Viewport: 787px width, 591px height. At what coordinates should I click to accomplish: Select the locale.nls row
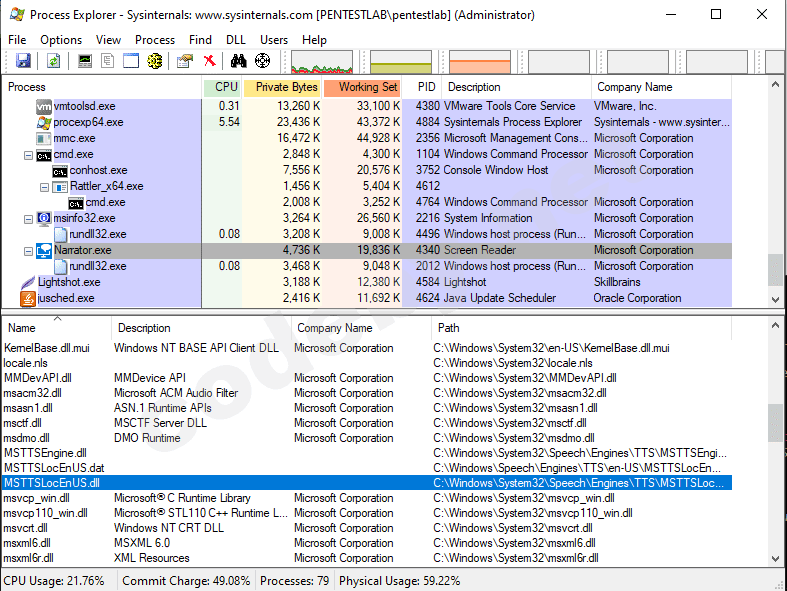pos(367,363)
